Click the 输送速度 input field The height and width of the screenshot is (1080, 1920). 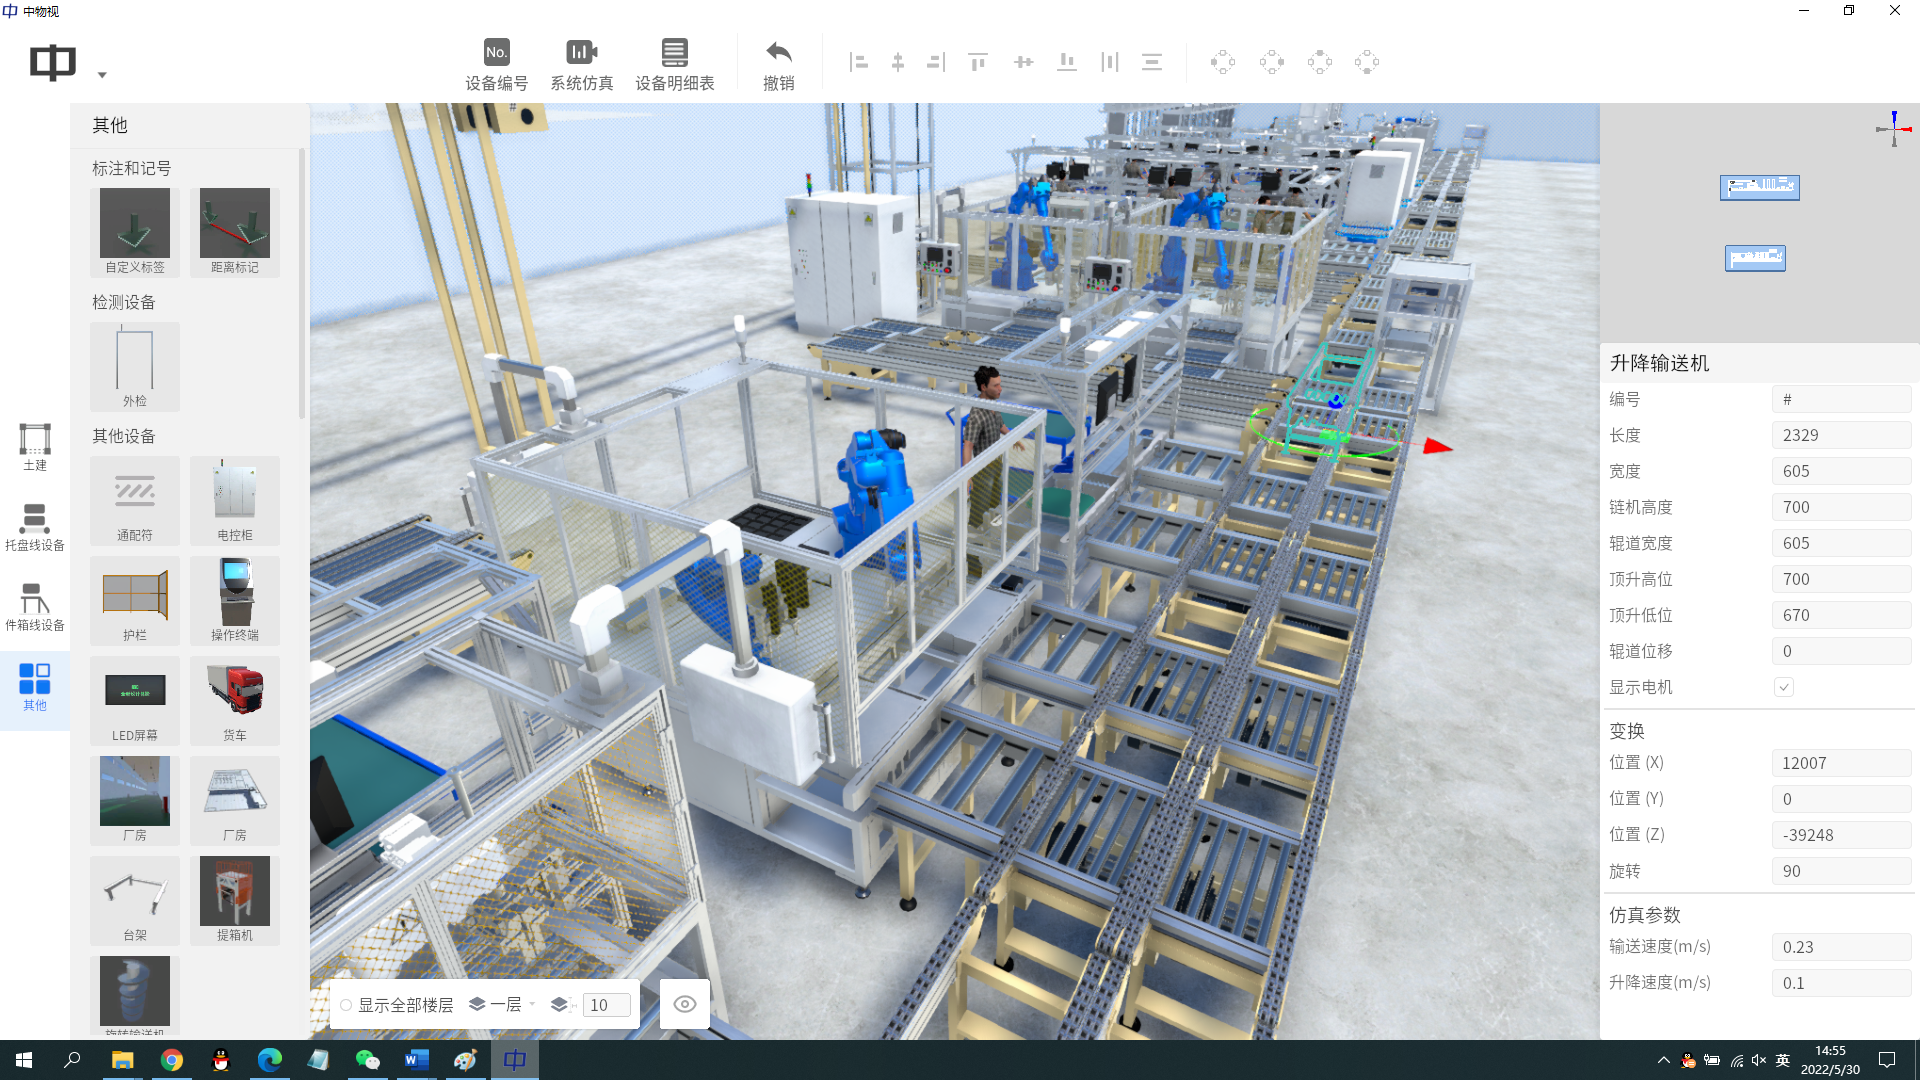click(x=1840, y=947)
